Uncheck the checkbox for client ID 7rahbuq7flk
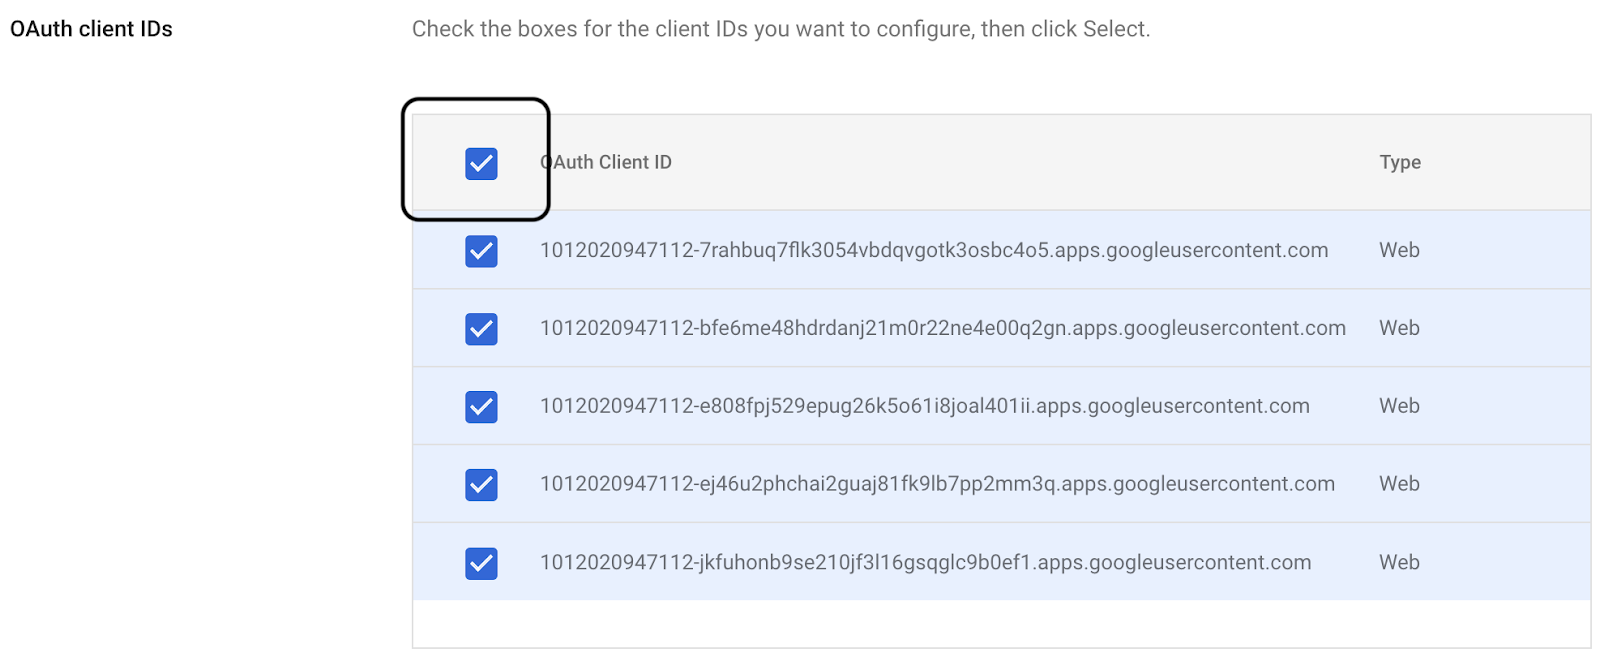Viewport: 1600px width, 657px height. [481, 251]
